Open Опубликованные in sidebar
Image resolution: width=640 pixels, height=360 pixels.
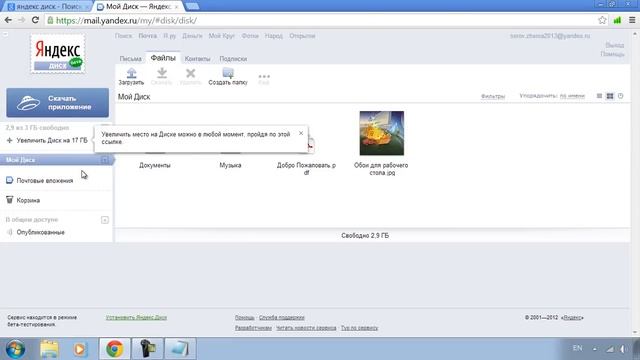pos(40,232)
